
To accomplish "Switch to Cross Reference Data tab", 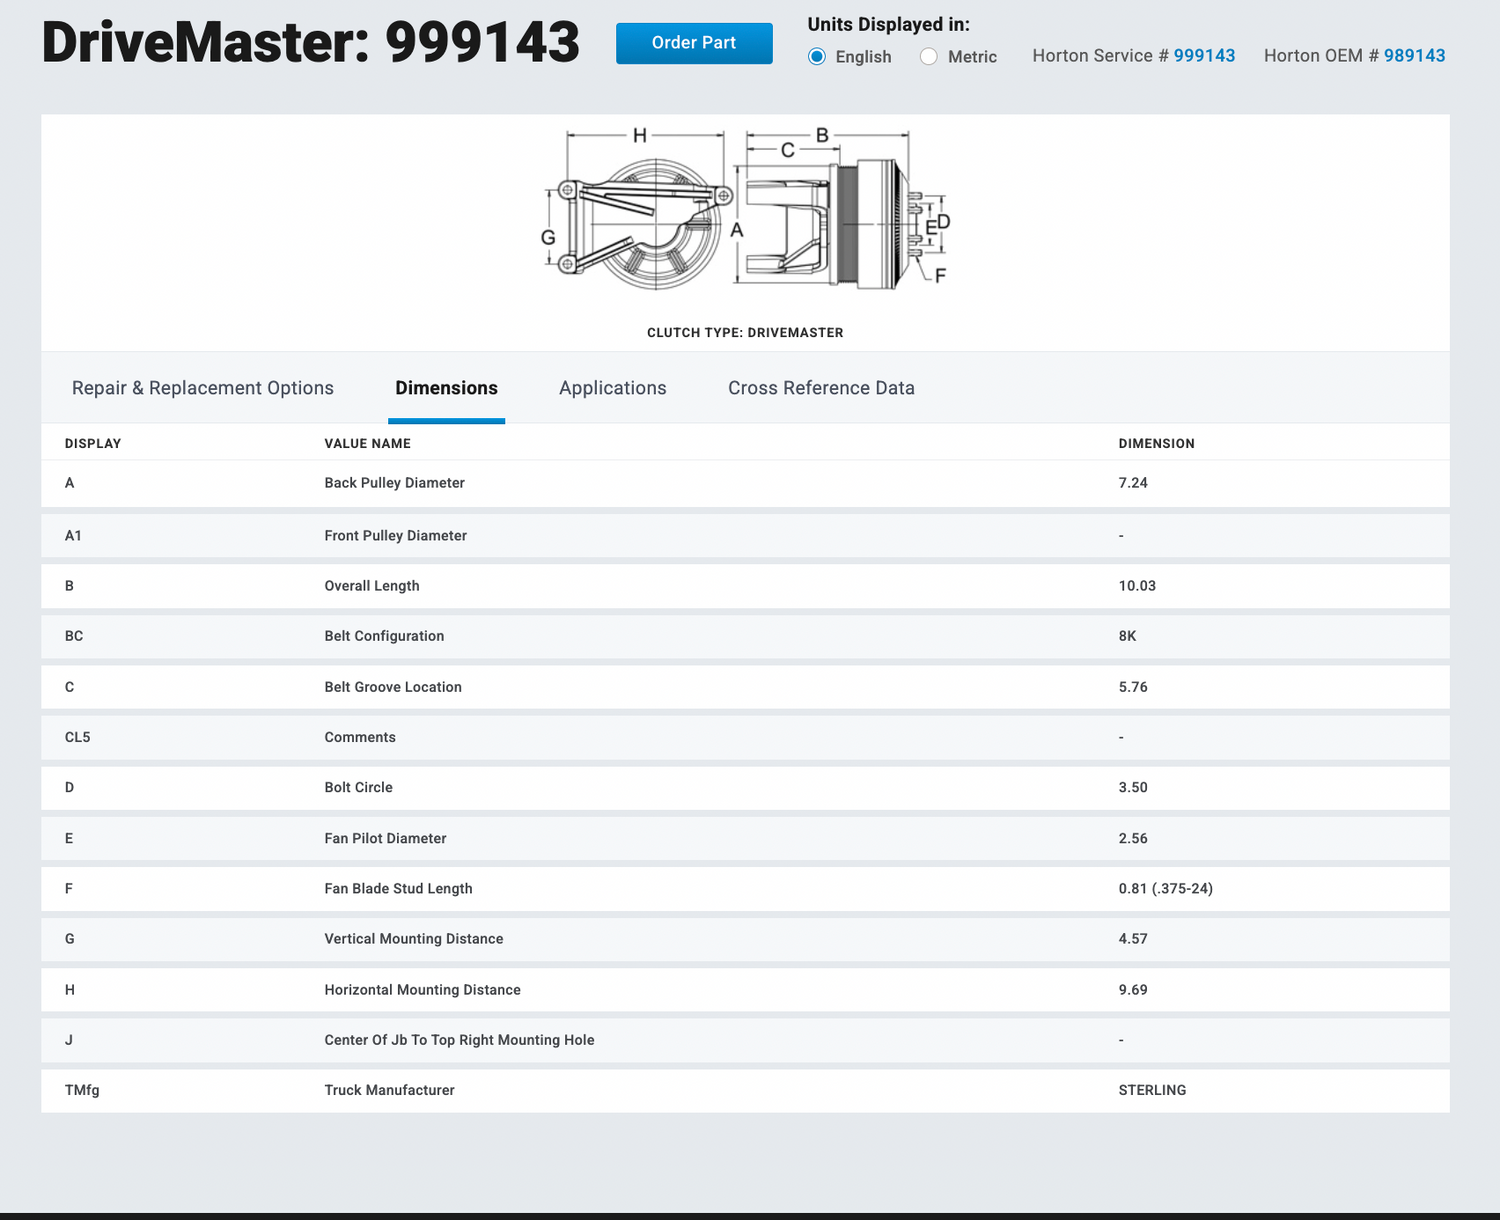I will pos(821,388).
